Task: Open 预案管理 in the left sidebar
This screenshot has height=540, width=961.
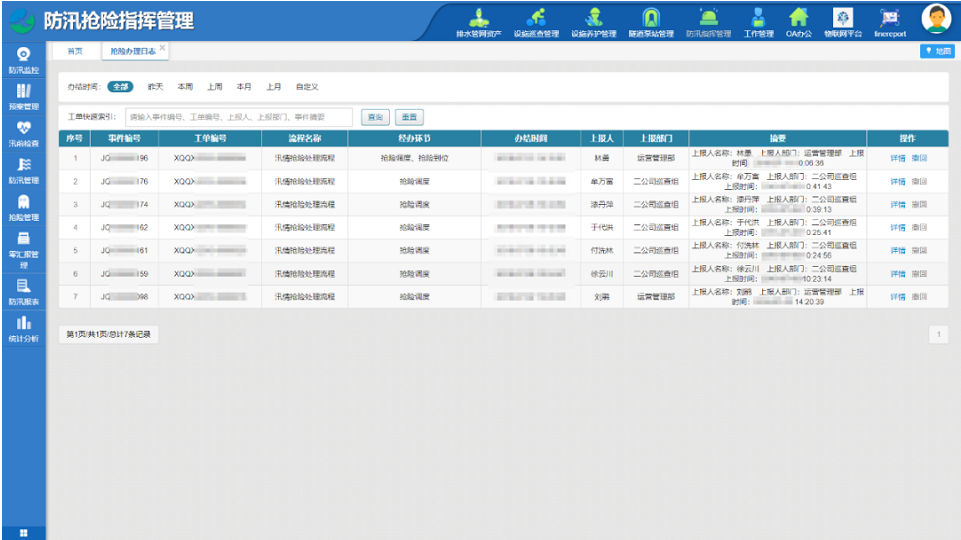Action: click(x=23, y=97)
